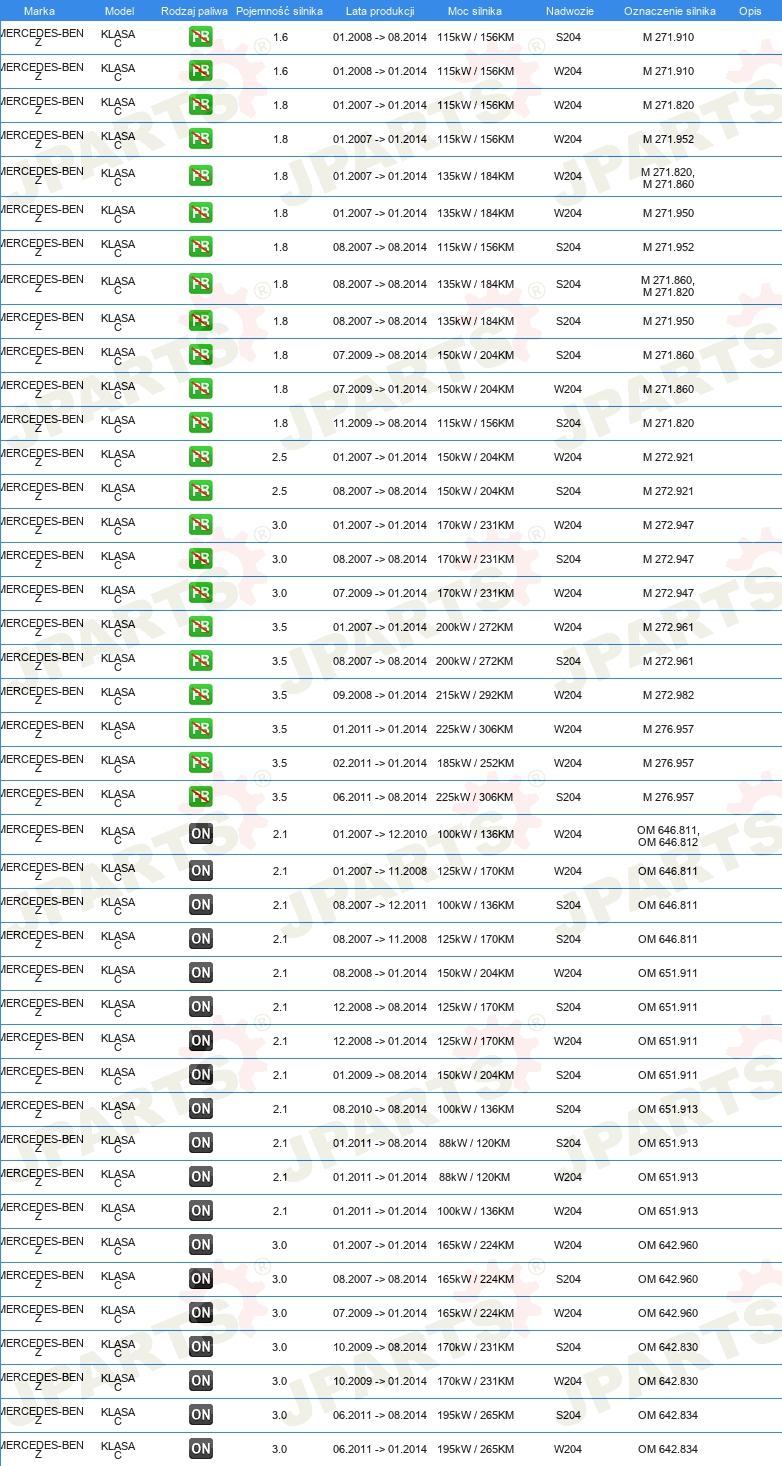Click the PB fuel icon in the 1.6 S204 row
The height and width of the screenshot is (1466, 782).
pyautogui.click(x=201, y=37)
